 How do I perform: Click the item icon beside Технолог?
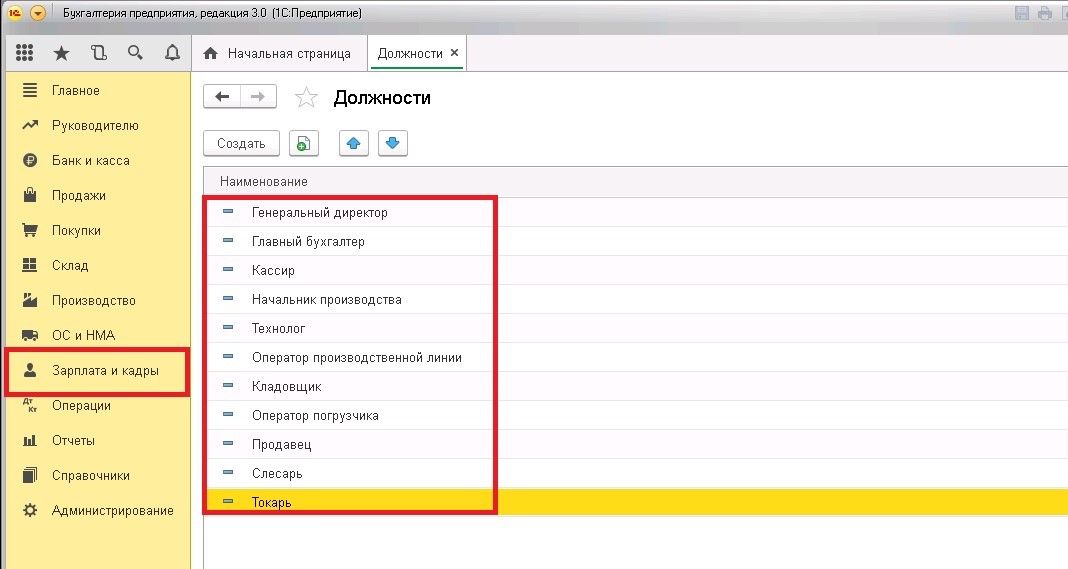pyautogui.click(x=228, y=327)
